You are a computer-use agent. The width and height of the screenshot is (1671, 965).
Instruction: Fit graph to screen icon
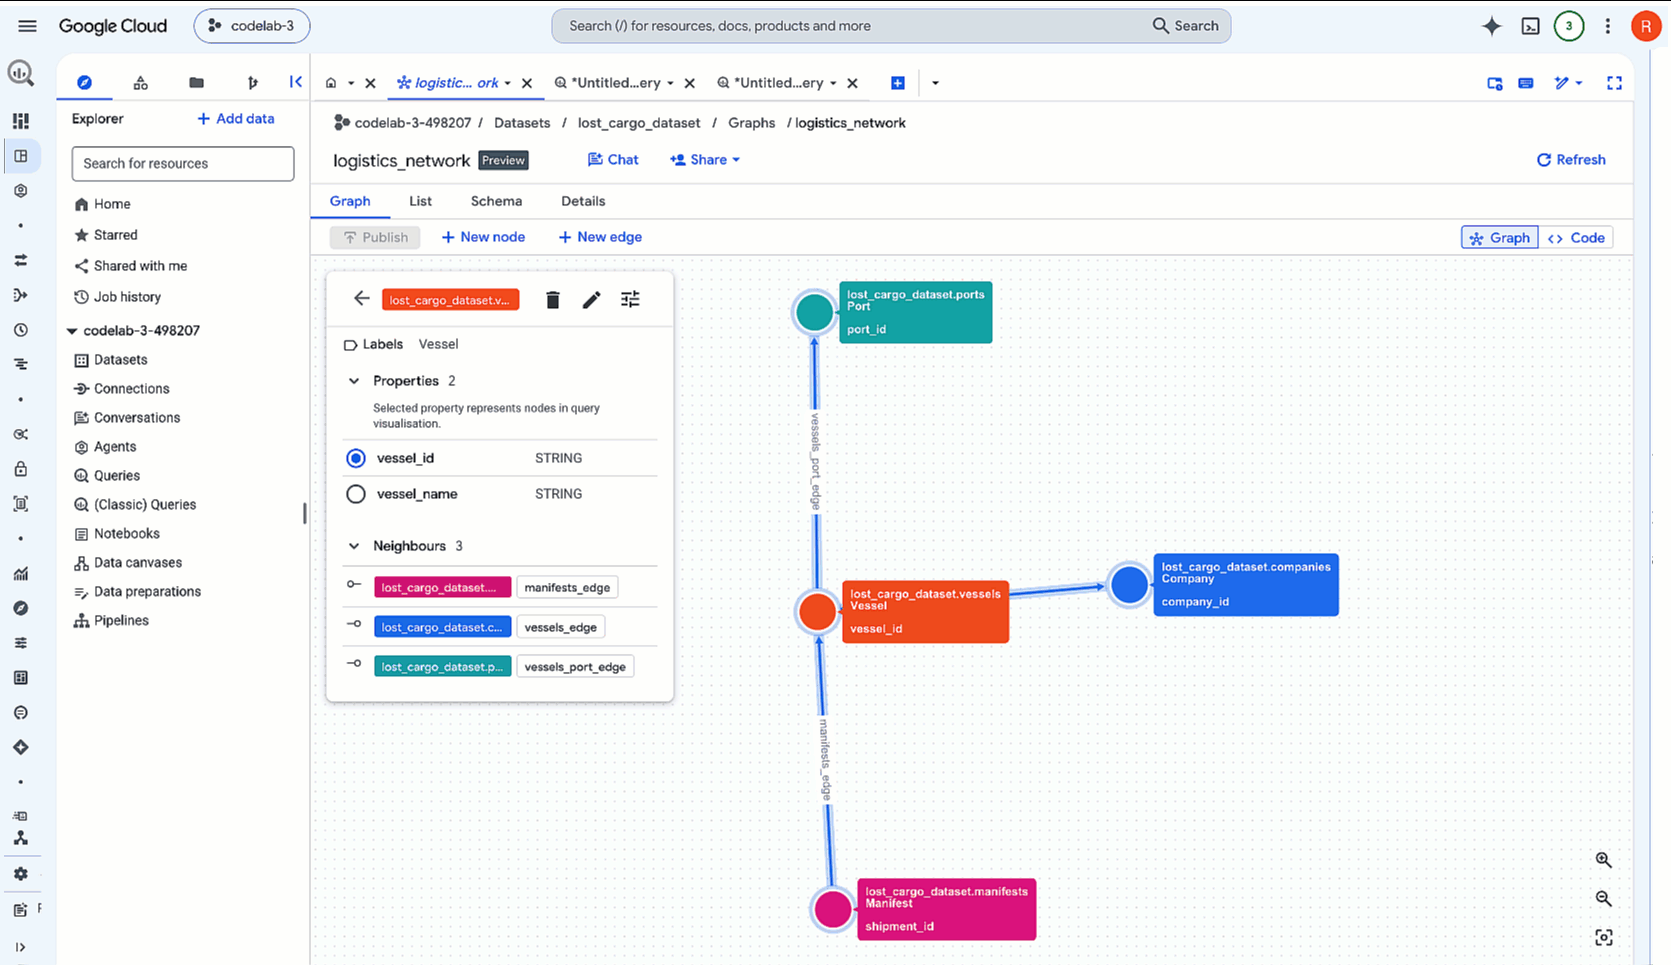coord(1604,937)
